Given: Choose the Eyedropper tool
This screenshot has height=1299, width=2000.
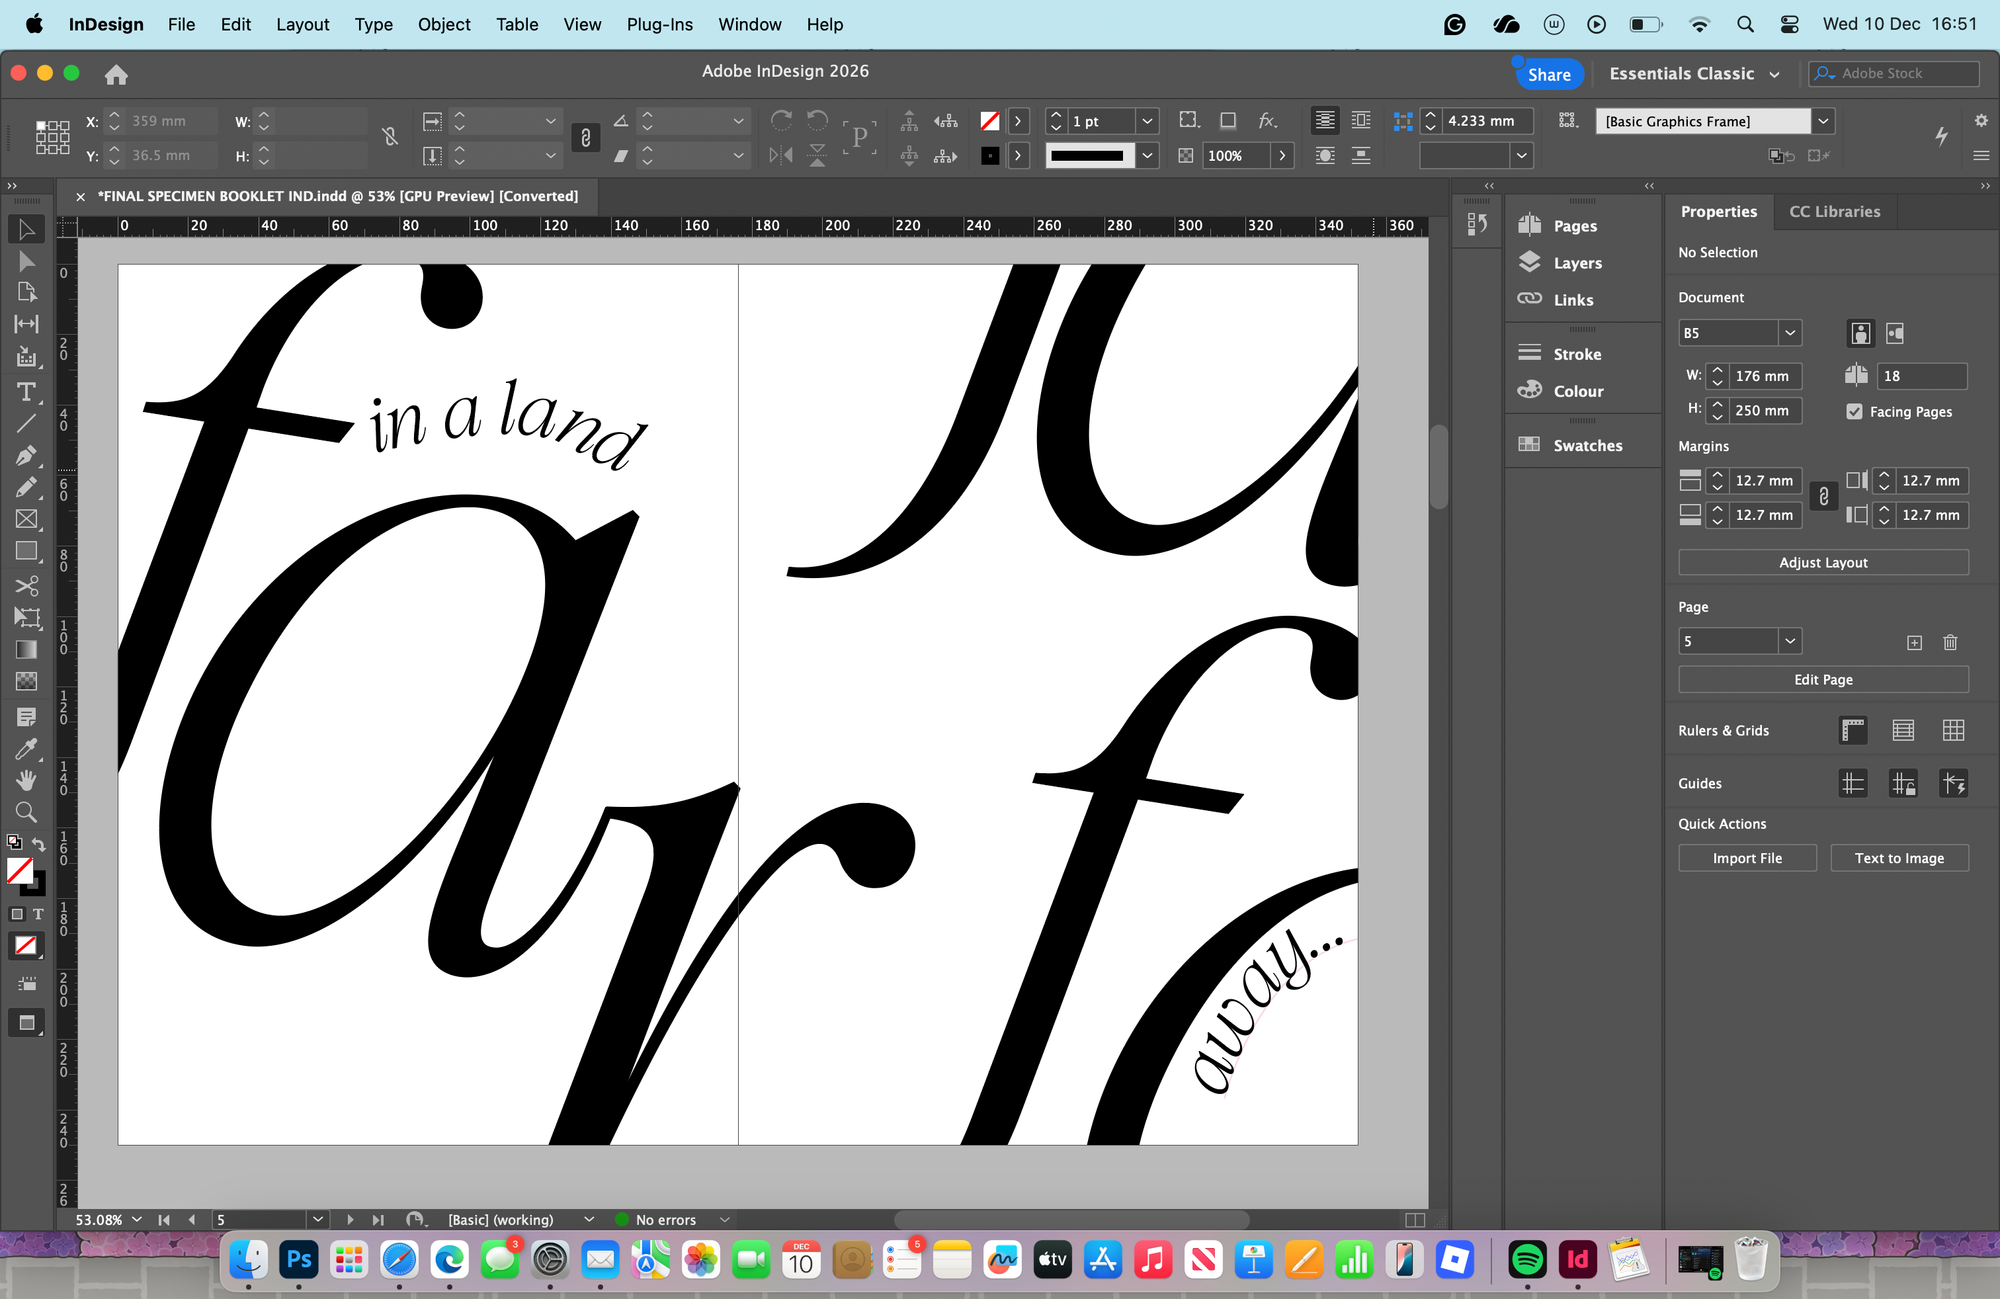Looking at the screenshot, I should point(26,749).
